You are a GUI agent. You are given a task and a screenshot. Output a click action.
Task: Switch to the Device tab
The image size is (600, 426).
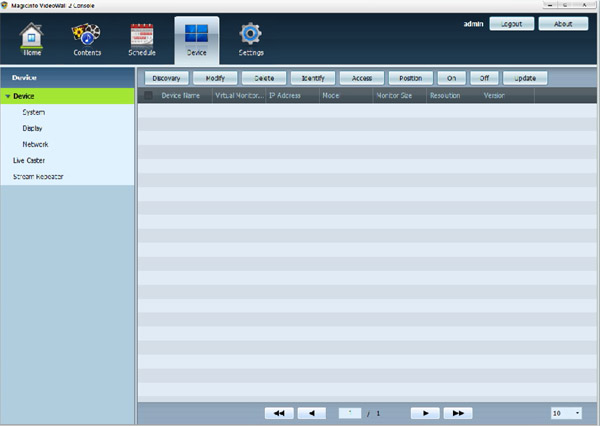pos(196,40)
